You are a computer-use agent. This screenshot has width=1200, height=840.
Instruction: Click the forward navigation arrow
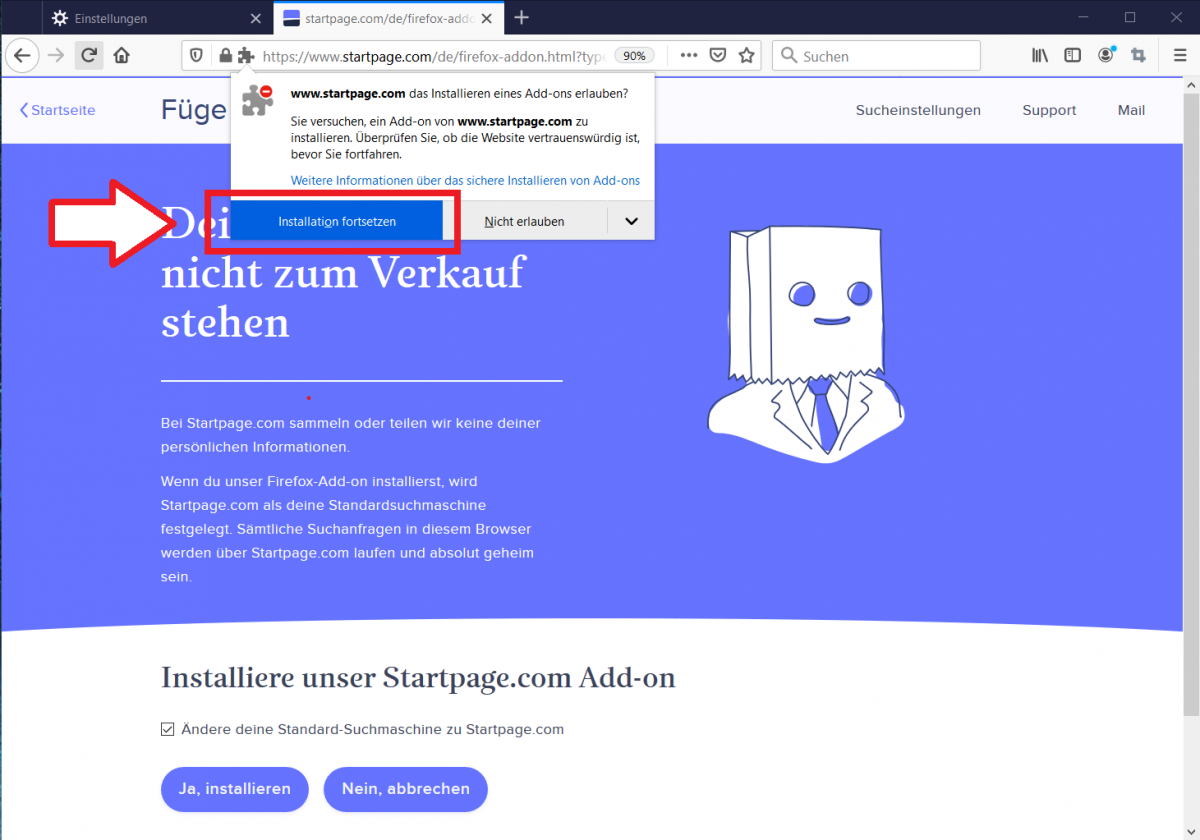click(56, 56)
